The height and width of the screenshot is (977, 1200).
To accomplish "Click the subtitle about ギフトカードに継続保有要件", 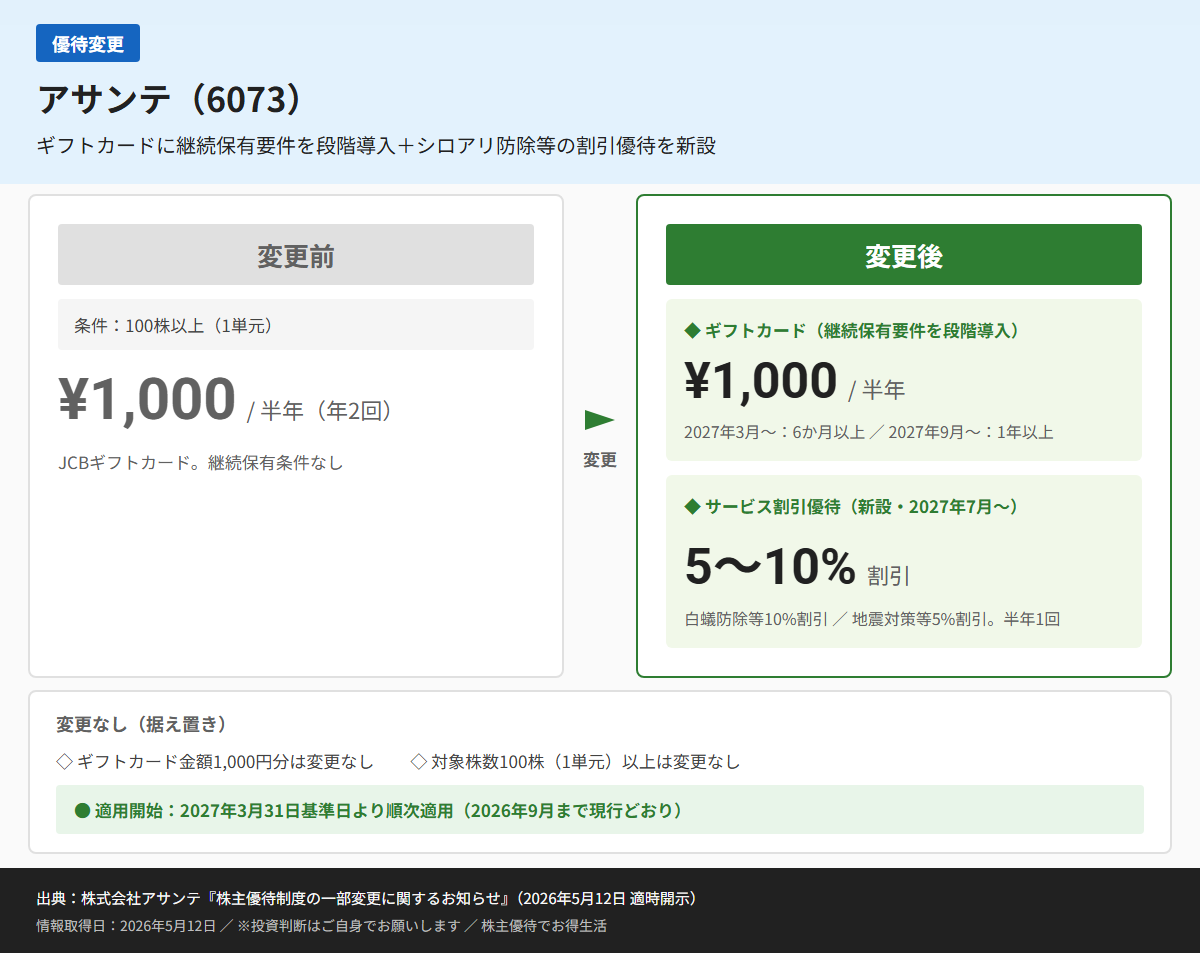I will (376, 146).
